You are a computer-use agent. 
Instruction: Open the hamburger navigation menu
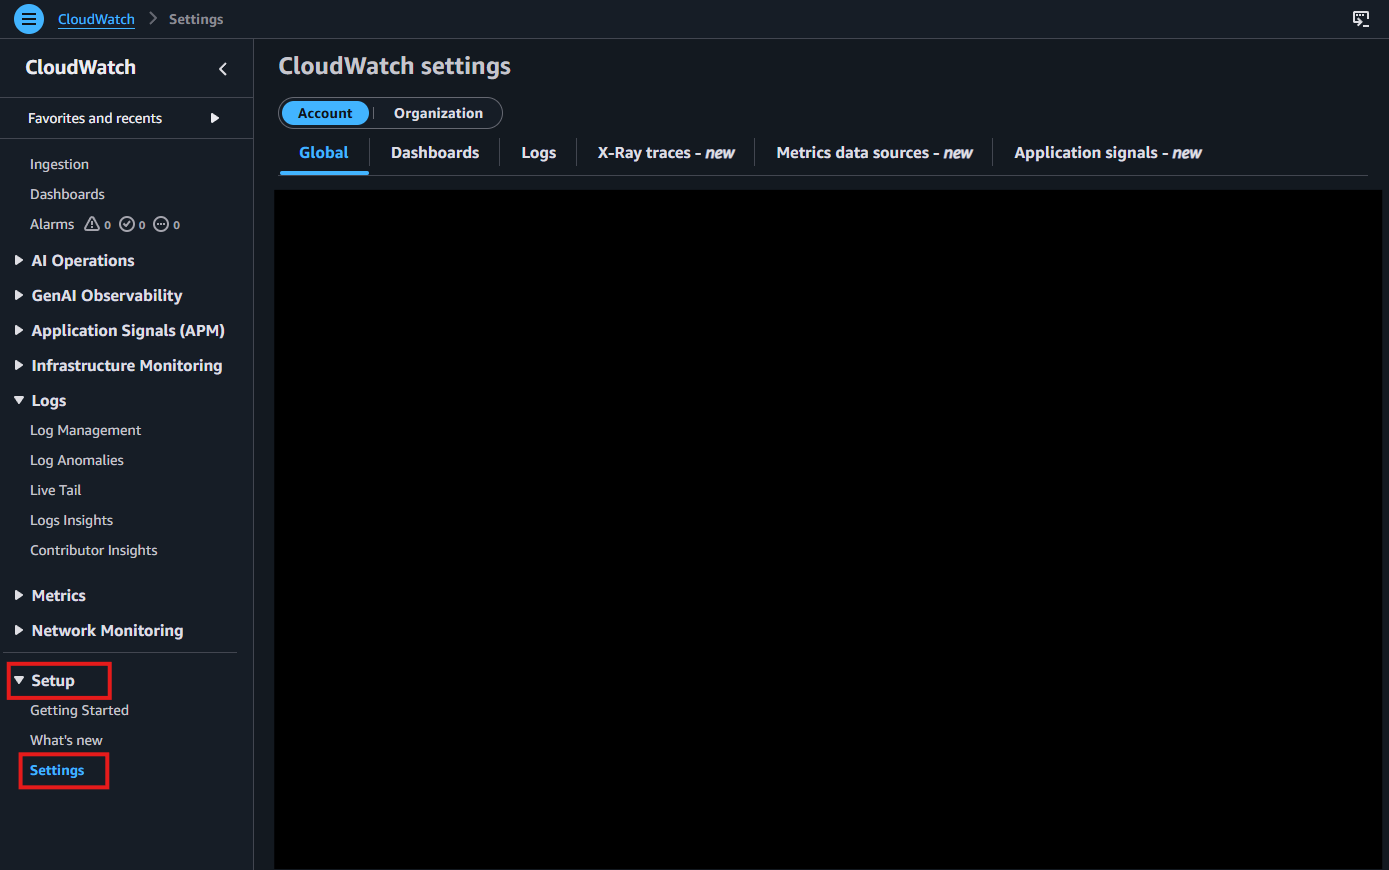(28, 18)
